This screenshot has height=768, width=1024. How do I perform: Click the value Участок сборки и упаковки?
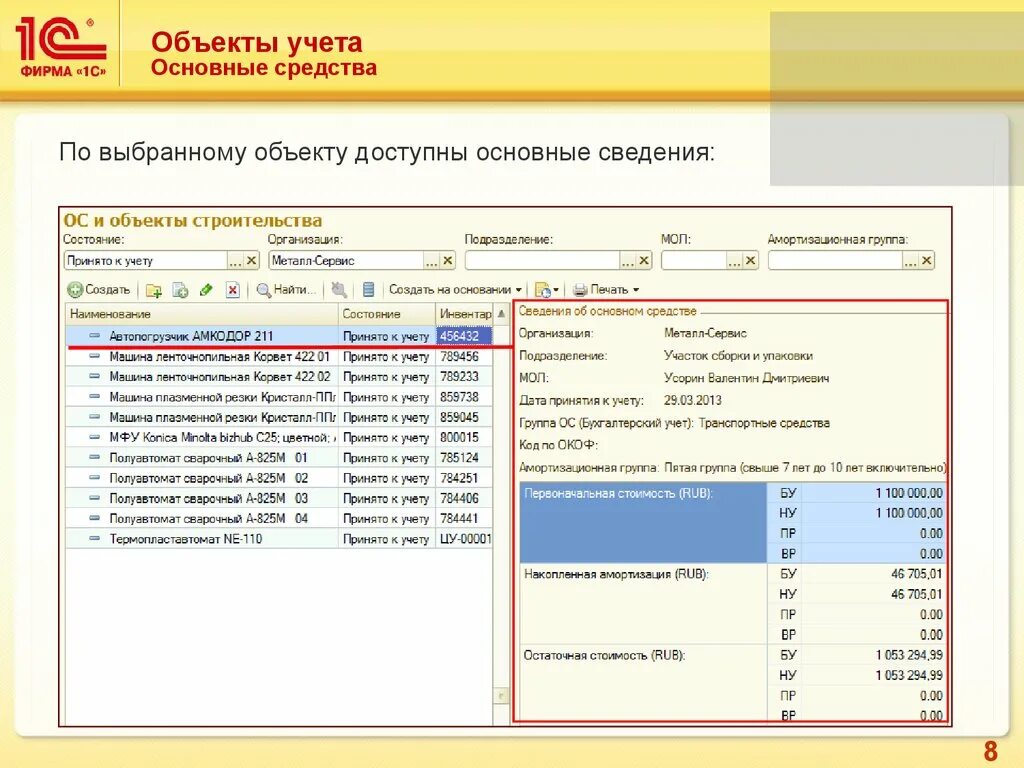pyautogui.click(x=738, y=356)
